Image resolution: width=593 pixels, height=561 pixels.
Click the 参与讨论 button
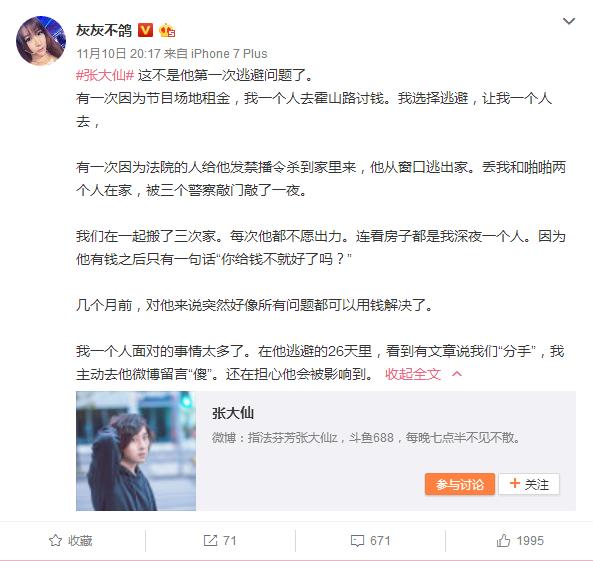(459, 484)
